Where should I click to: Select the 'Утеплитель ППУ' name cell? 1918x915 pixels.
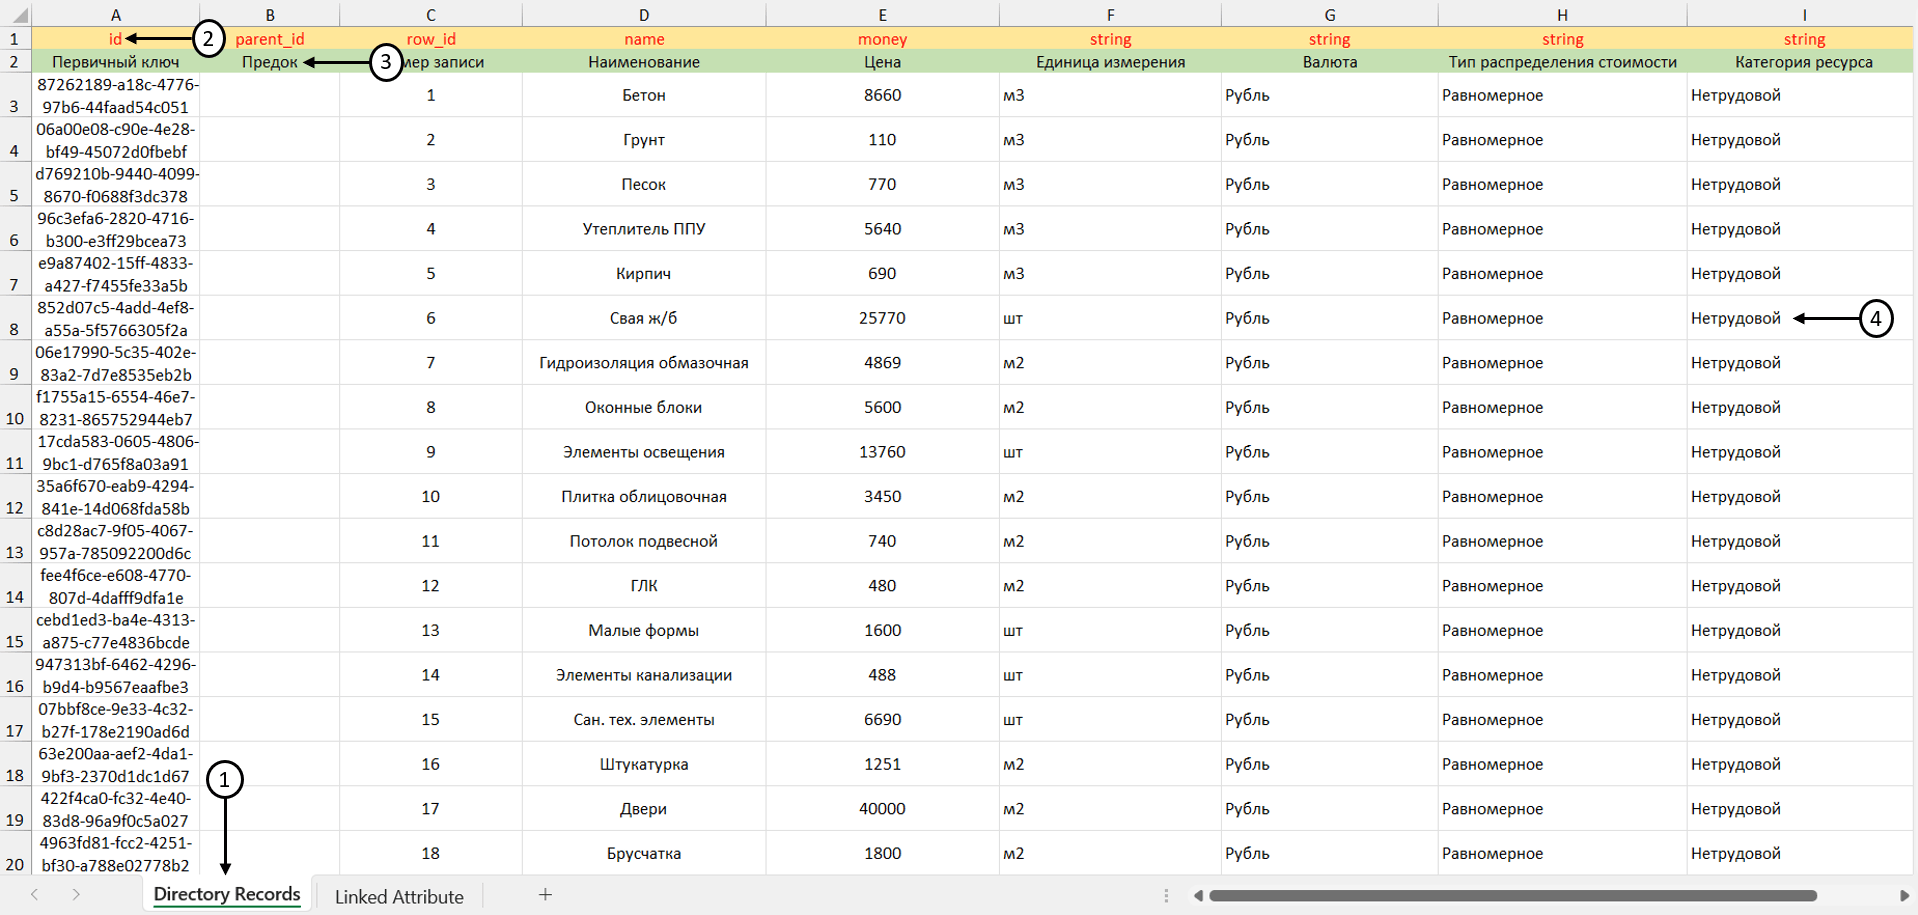pos(643,229)
